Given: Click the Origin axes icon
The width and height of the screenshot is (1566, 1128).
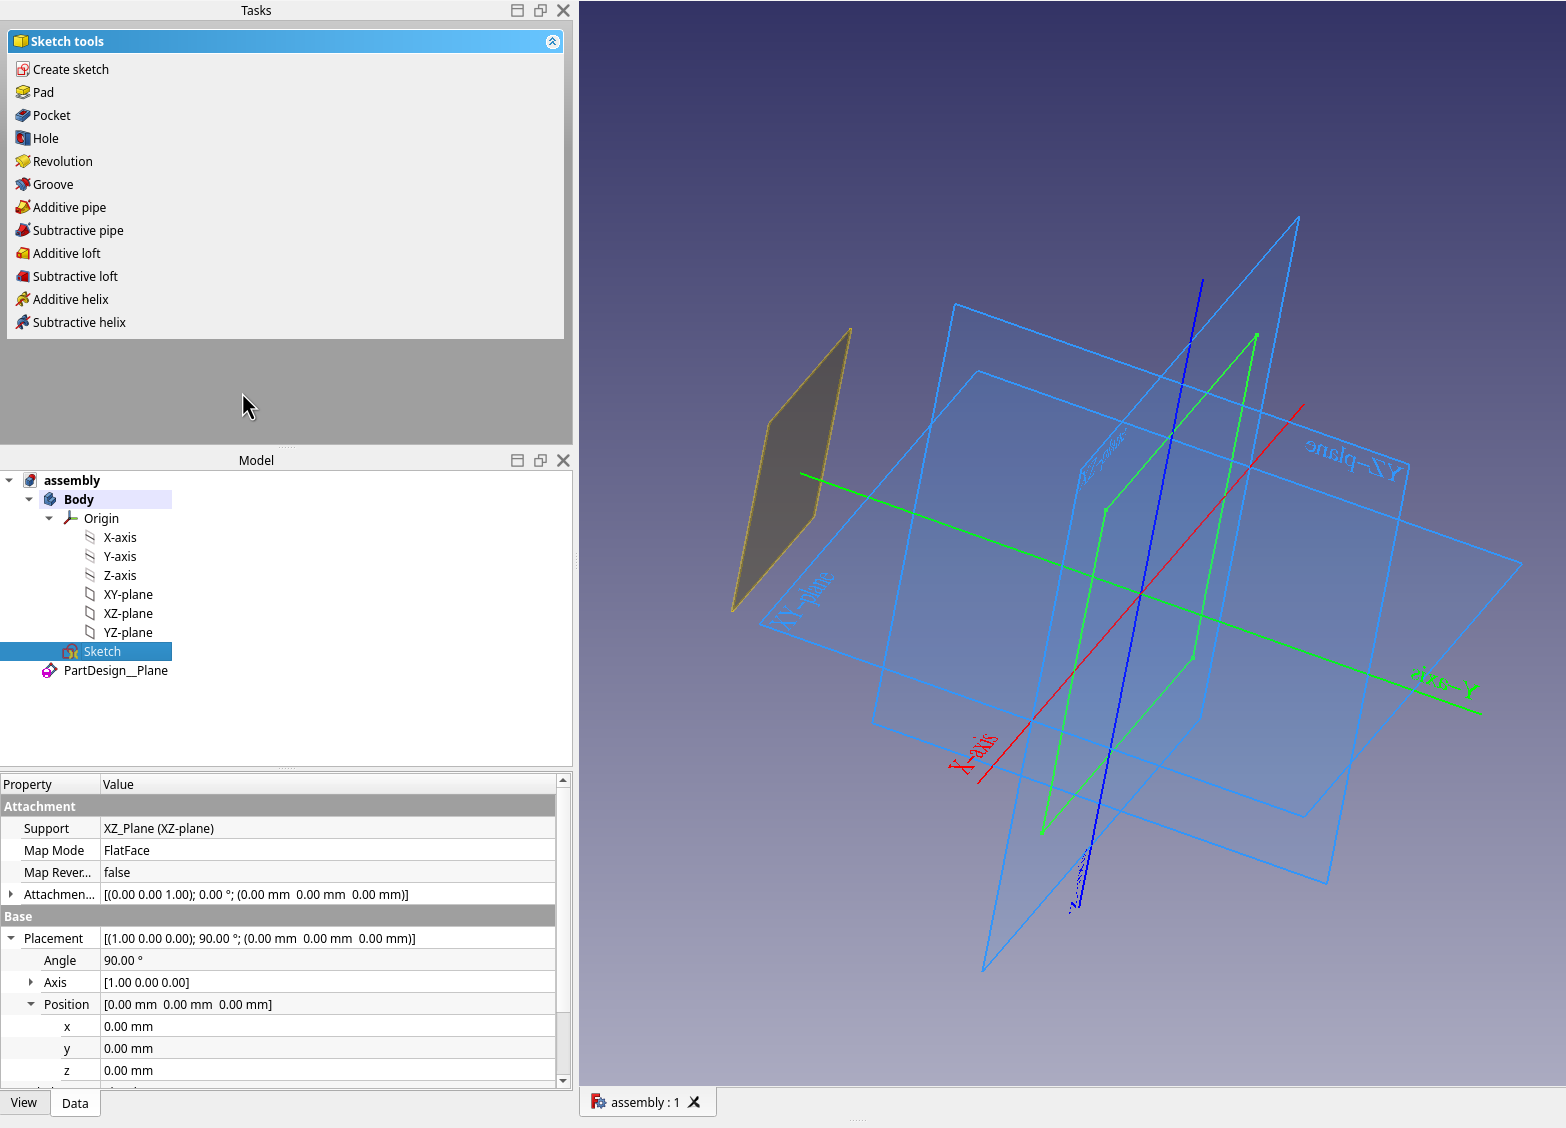Looking at the screenshot, I should click(x=70, y=518).
